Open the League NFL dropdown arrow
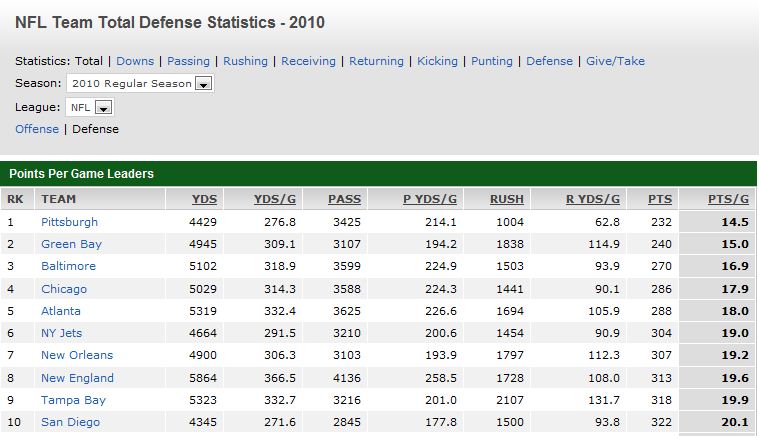The image size is (759, 436). [103, 107]
